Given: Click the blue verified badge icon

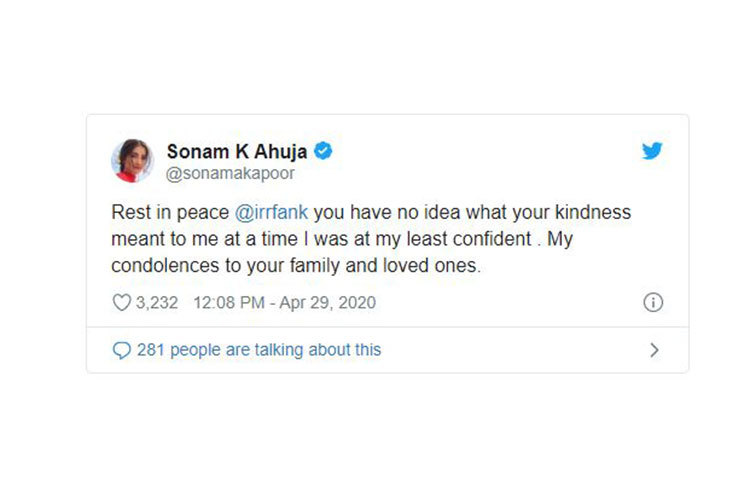Looking at the screenshot, I should coord(324,151).
